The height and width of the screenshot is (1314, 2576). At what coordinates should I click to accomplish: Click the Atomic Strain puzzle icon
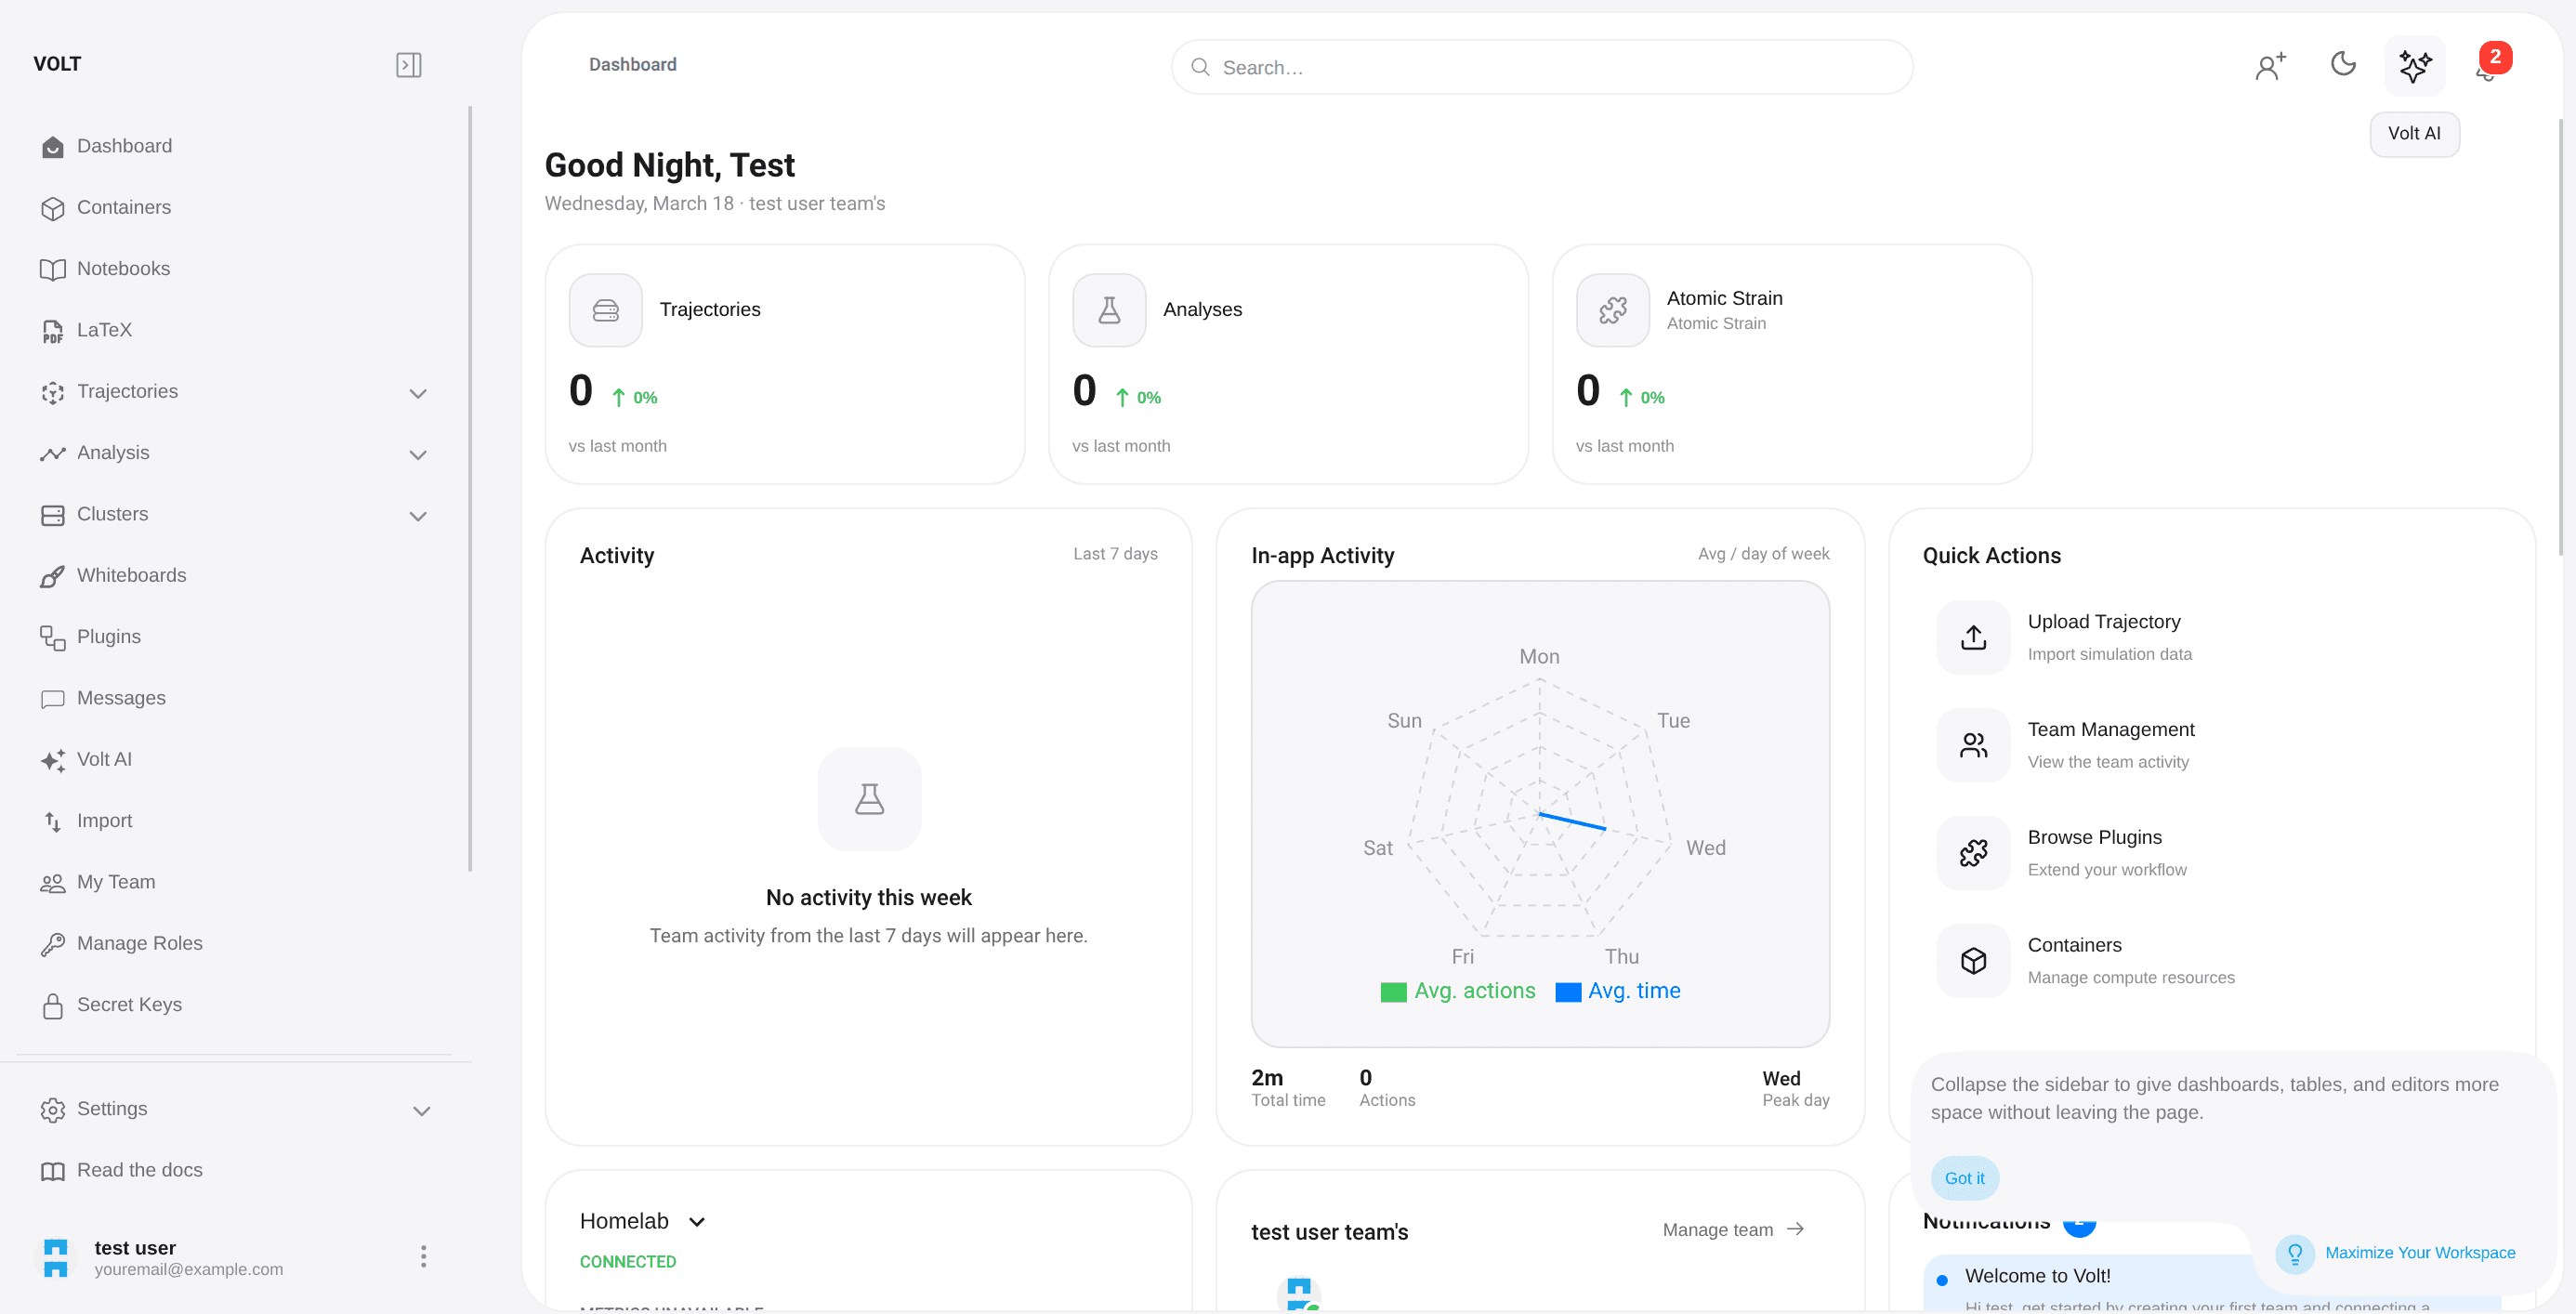(x=1613, y=311)
